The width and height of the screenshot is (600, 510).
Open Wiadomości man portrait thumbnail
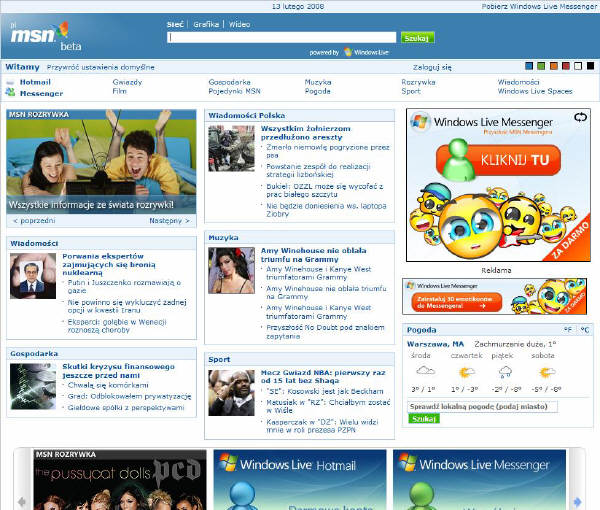pyautogui.click(x=33, y=276)
